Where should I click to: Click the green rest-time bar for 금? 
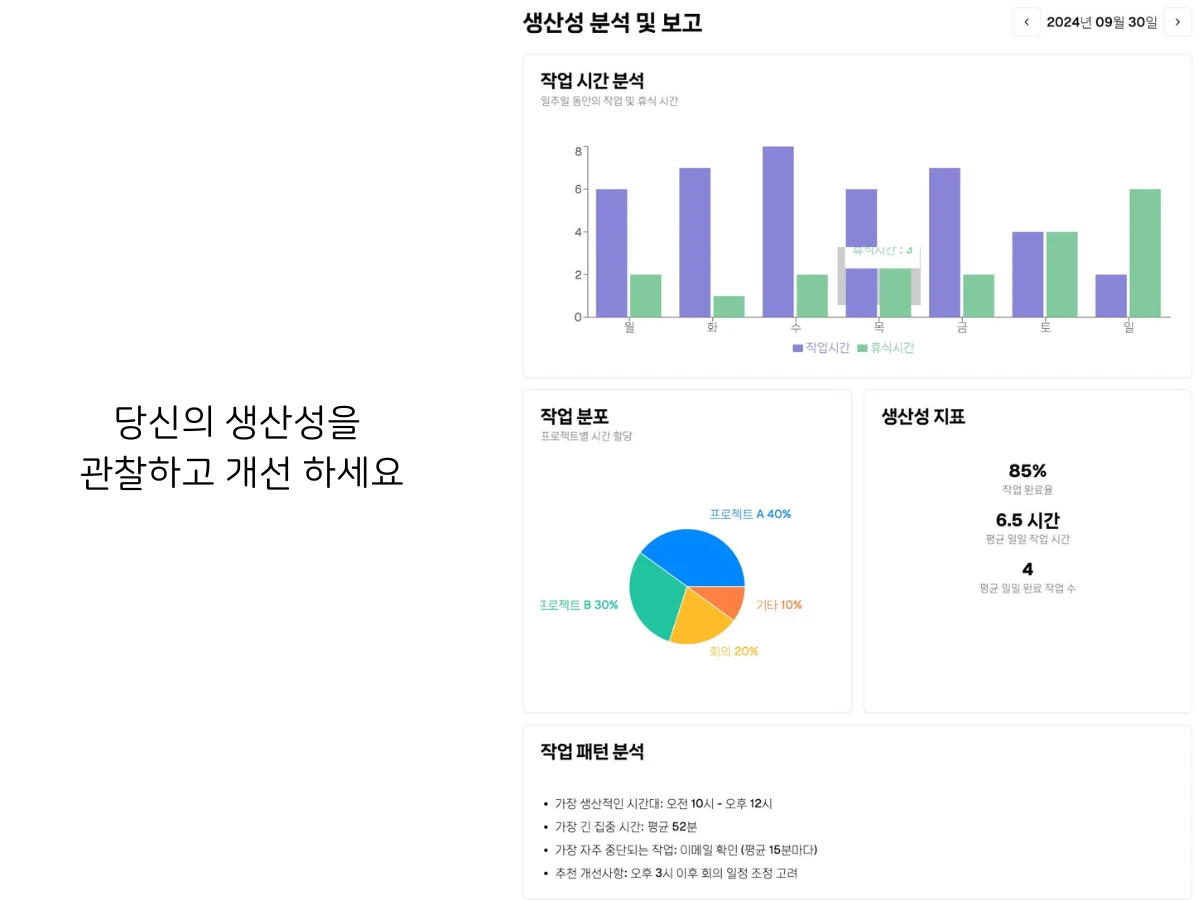click(x=979, y=296)
